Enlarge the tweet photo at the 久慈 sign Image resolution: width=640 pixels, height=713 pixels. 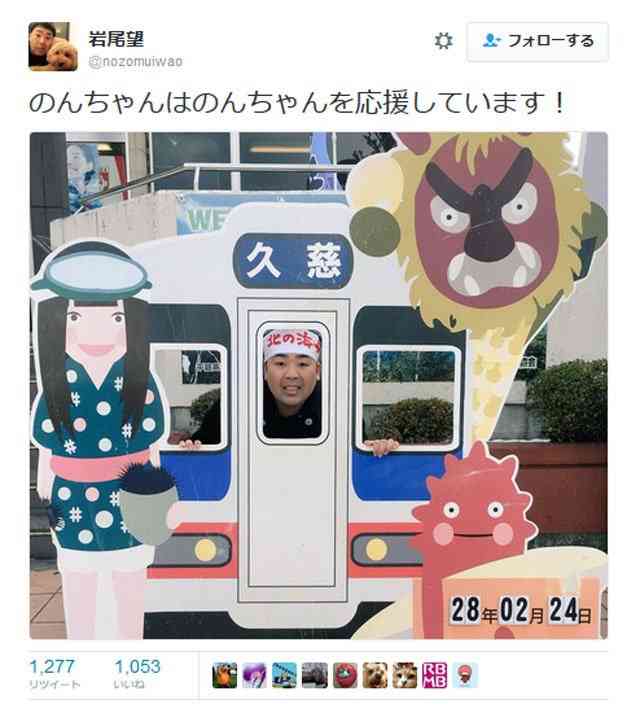[292, 261]
